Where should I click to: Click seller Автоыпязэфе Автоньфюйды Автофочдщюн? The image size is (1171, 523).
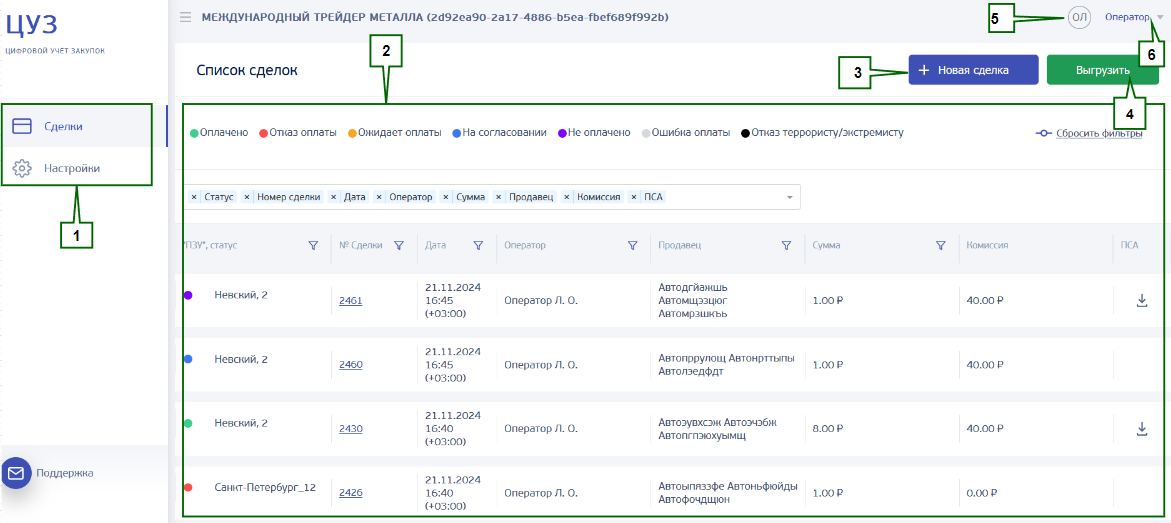[x=728, y=493]
